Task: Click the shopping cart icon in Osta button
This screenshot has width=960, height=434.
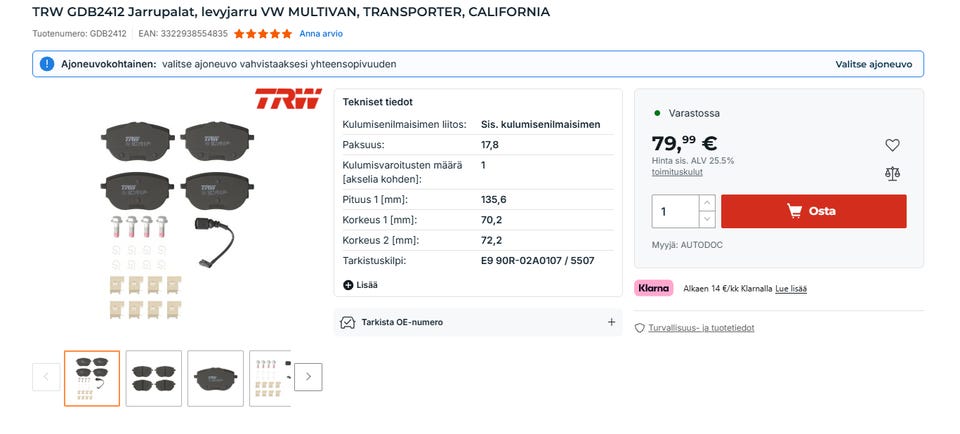Action: click(x=795, y=211)
